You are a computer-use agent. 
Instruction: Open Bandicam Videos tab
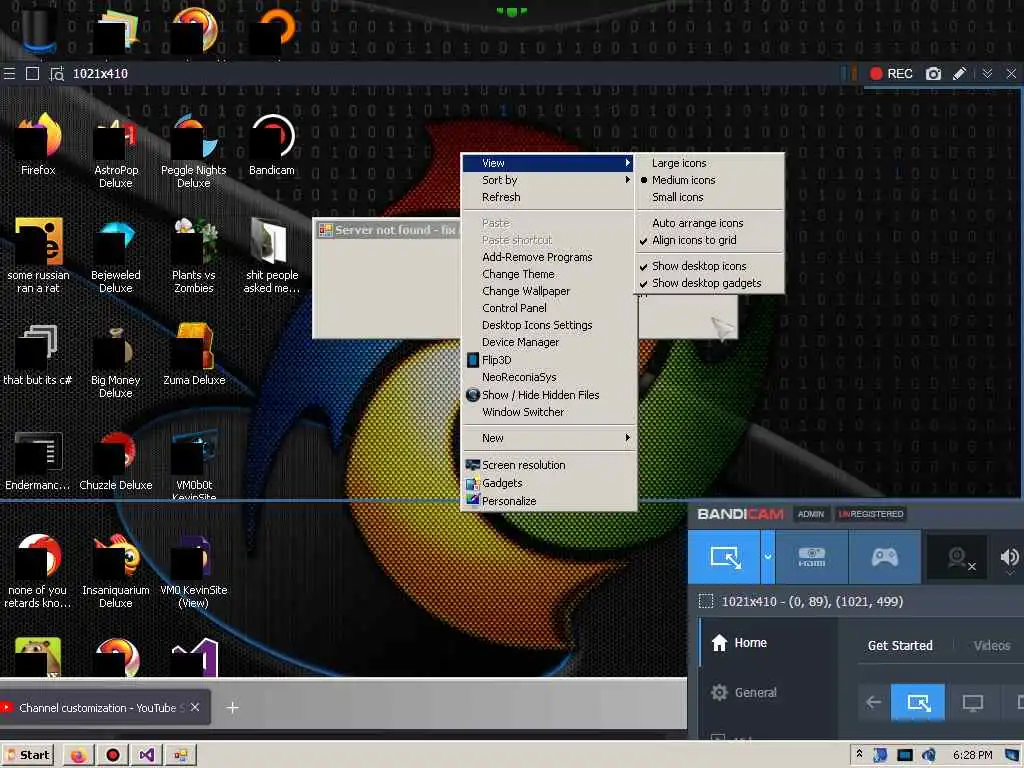coord(991,645)
